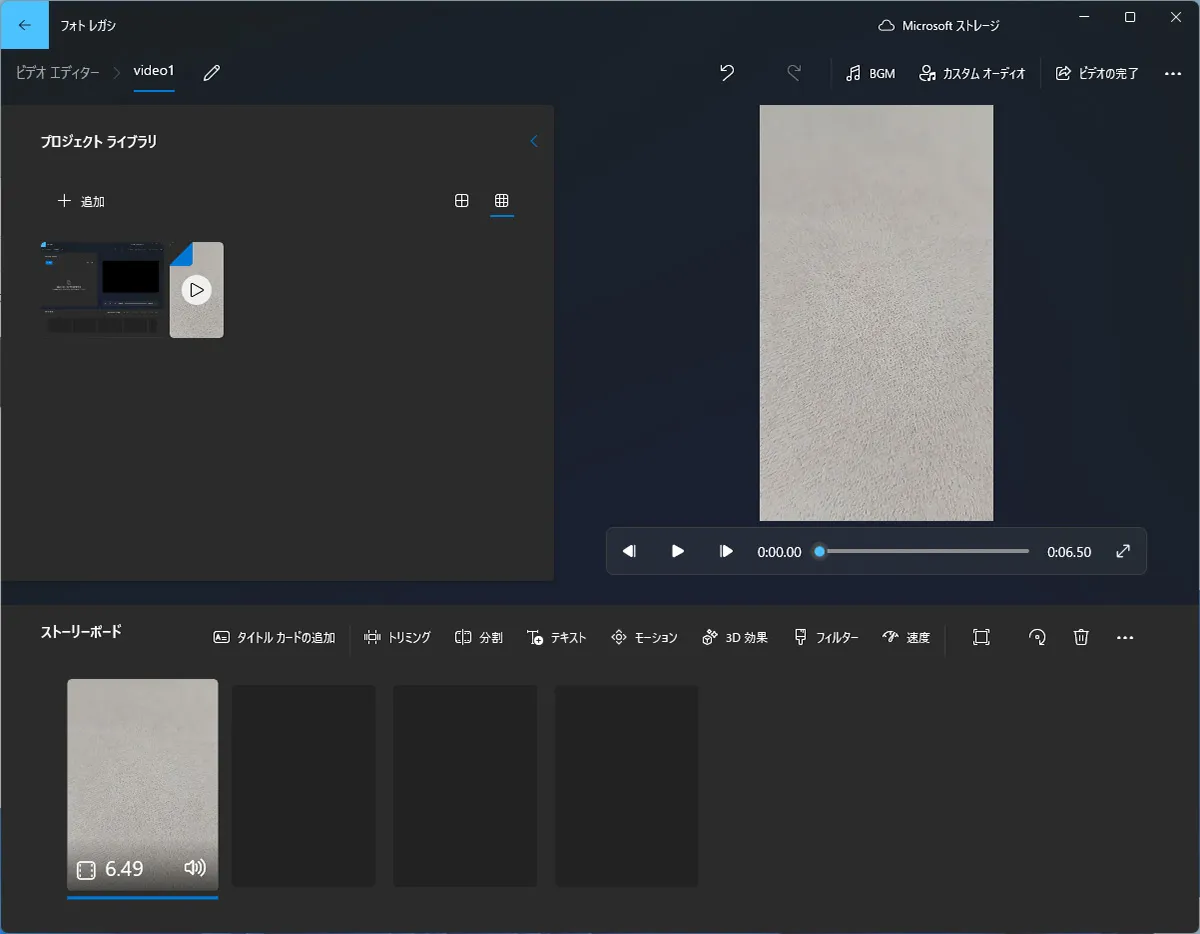Open the モーション effect tool
The image size is (1200, 934).
[644, 637]
